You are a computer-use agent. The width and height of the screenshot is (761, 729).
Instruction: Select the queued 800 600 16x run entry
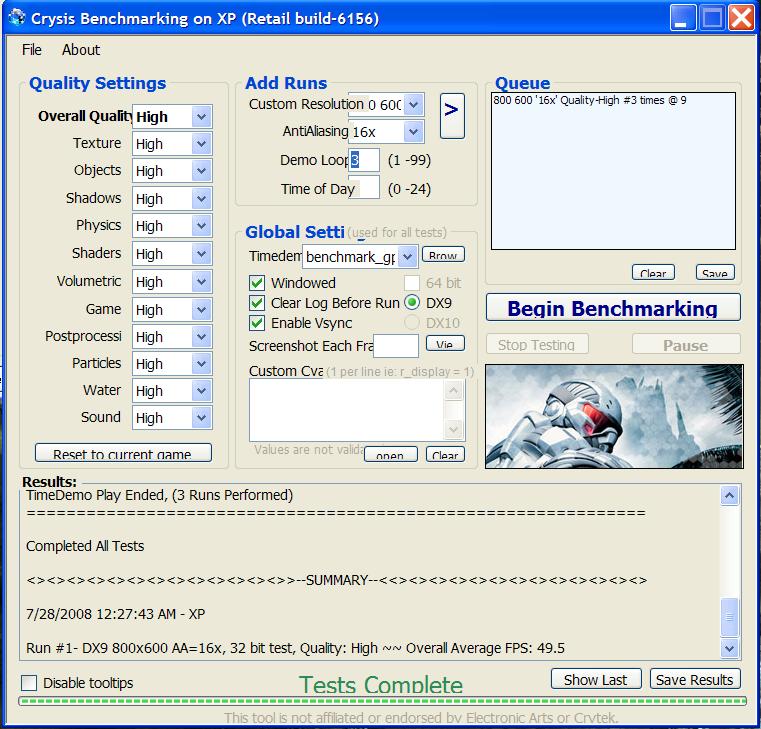(x=590, y=100)
